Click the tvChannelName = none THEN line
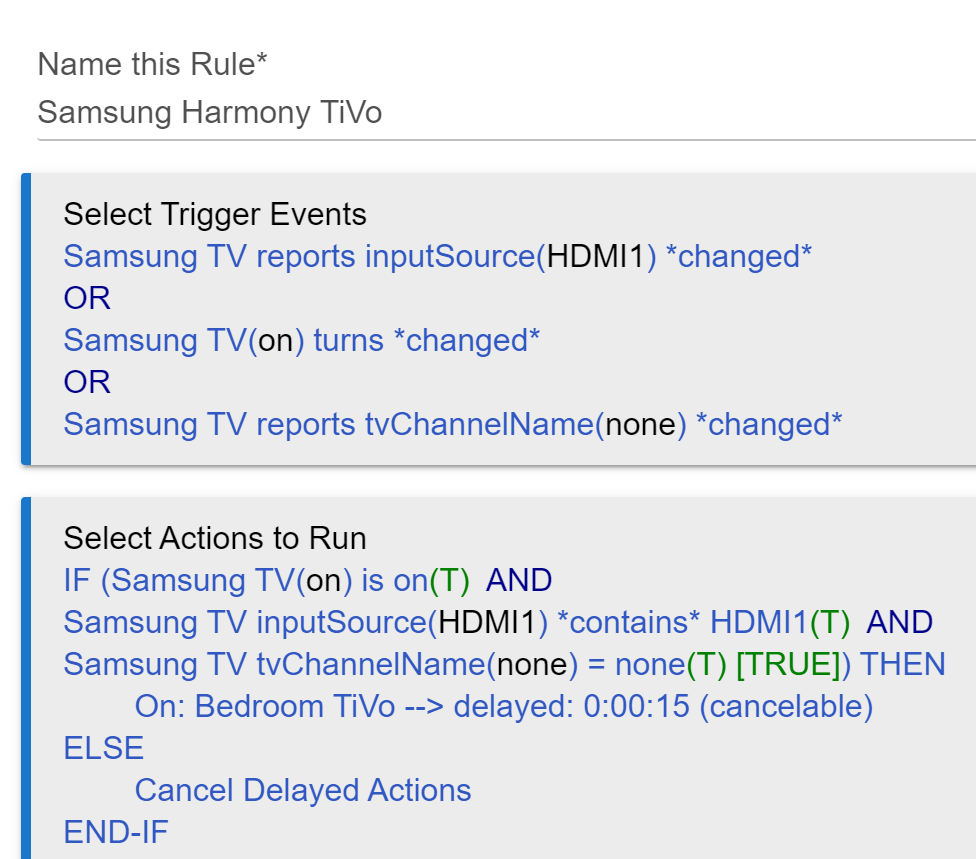The width and height of the screenshot is (976, 859). pos(505,664)
